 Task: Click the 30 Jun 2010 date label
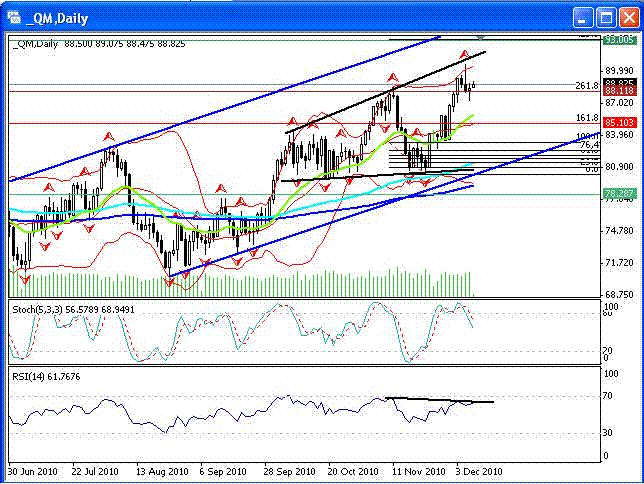click(32, 471)
